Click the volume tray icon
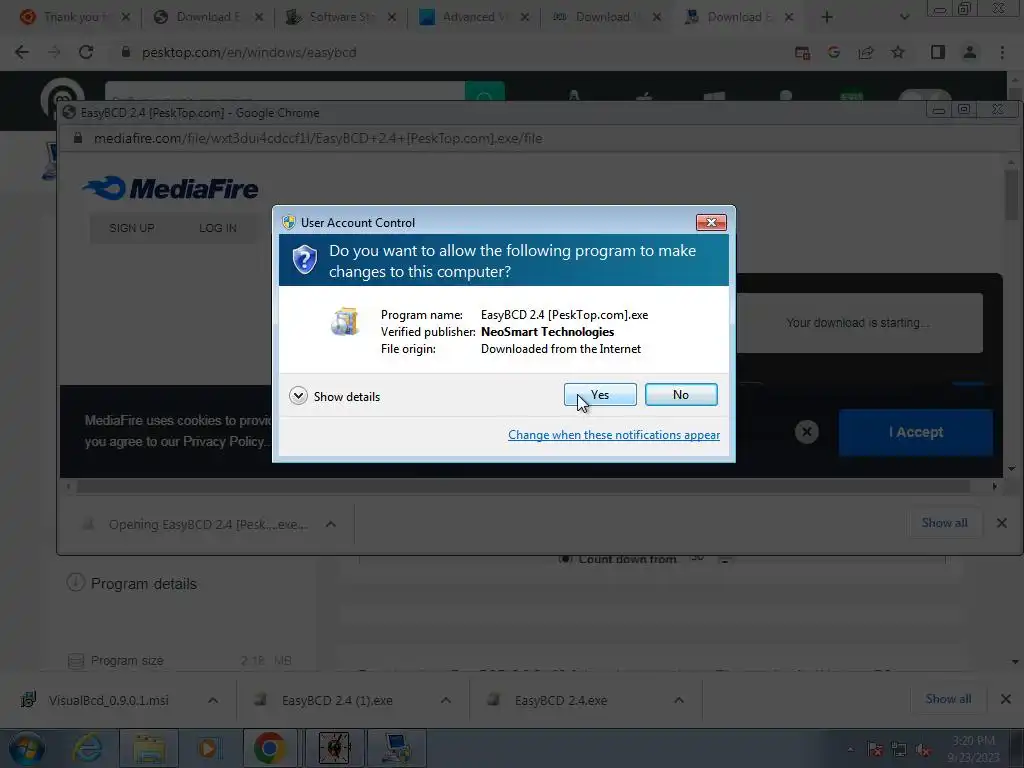This screenshot has width=1024, height=768. 923,750
